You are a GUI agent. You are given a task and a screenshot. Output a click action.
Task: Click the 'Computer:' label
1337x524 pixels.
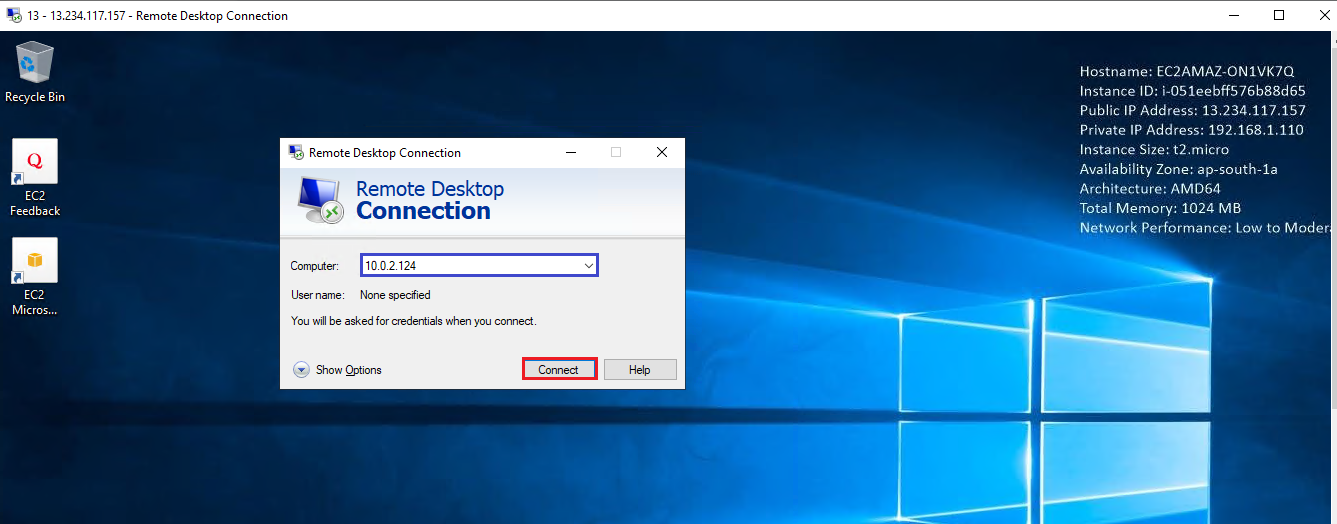click(x=315, y=266)
